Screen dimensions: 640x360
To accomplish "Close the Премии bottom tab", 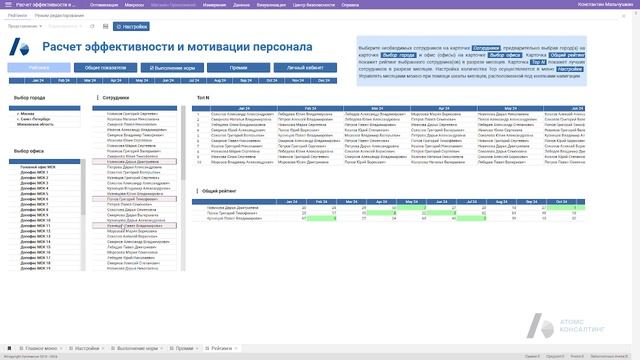I will pyautogui.click(x=197, y=348).
